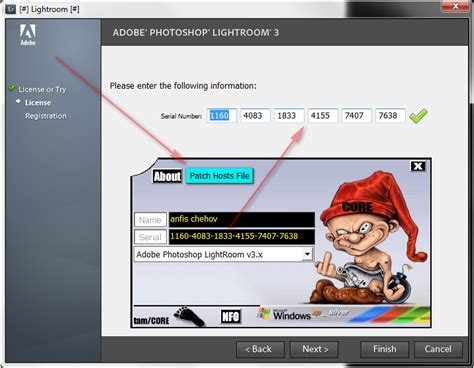Screen dimensions: 474x368
Task: Go Back to previous step
Action: tap(260, 349)
